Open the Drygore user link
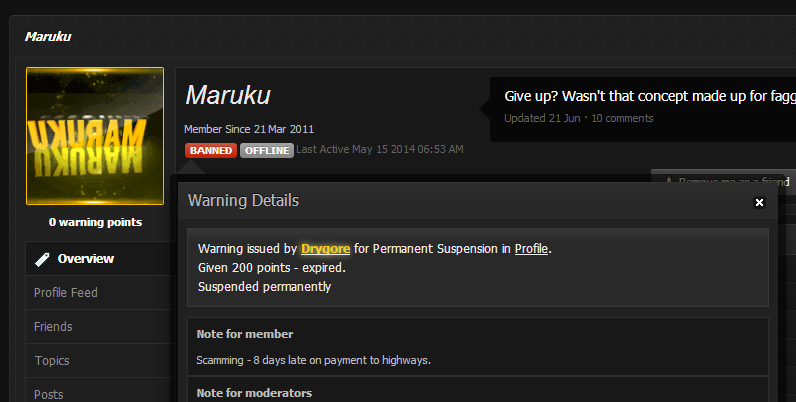796x402 pixels. tap(325, 249)
